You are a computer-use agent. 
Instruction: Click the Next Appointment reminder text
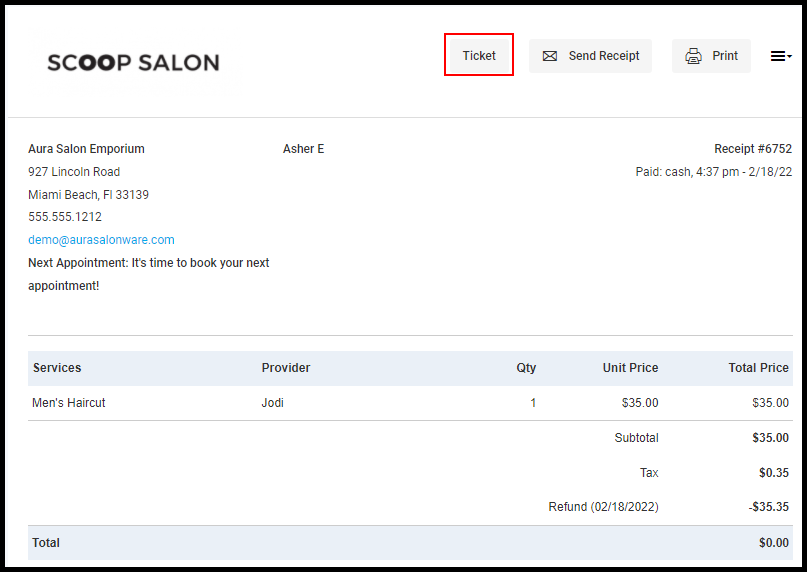149,274
